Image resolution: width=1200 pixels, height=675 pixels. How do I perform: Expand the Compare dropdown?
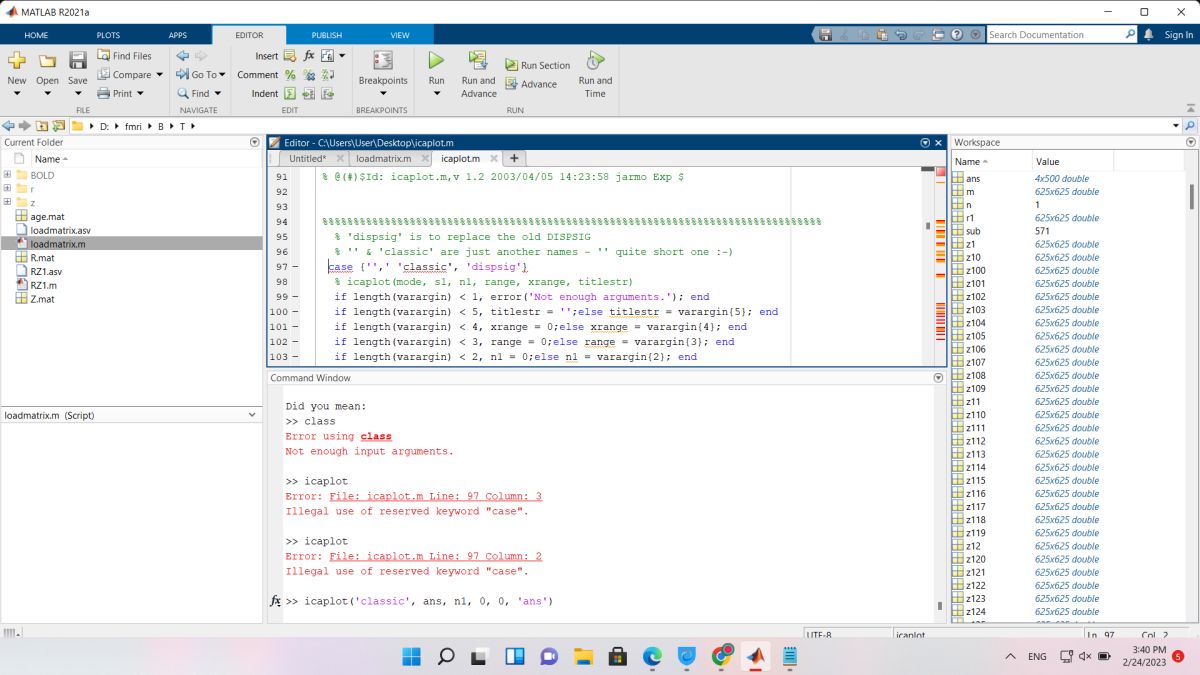[x=159, y=75]
